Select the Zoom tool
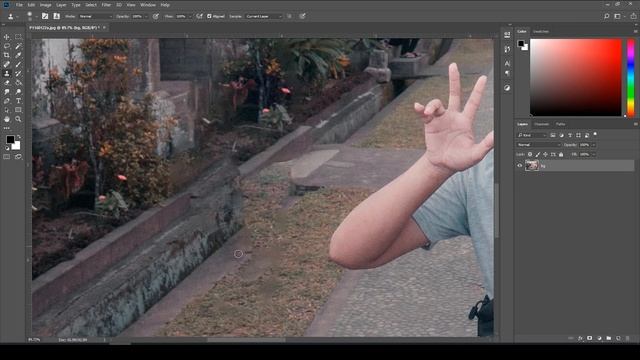This screenshot has width=640, height=360. (18, 119)
